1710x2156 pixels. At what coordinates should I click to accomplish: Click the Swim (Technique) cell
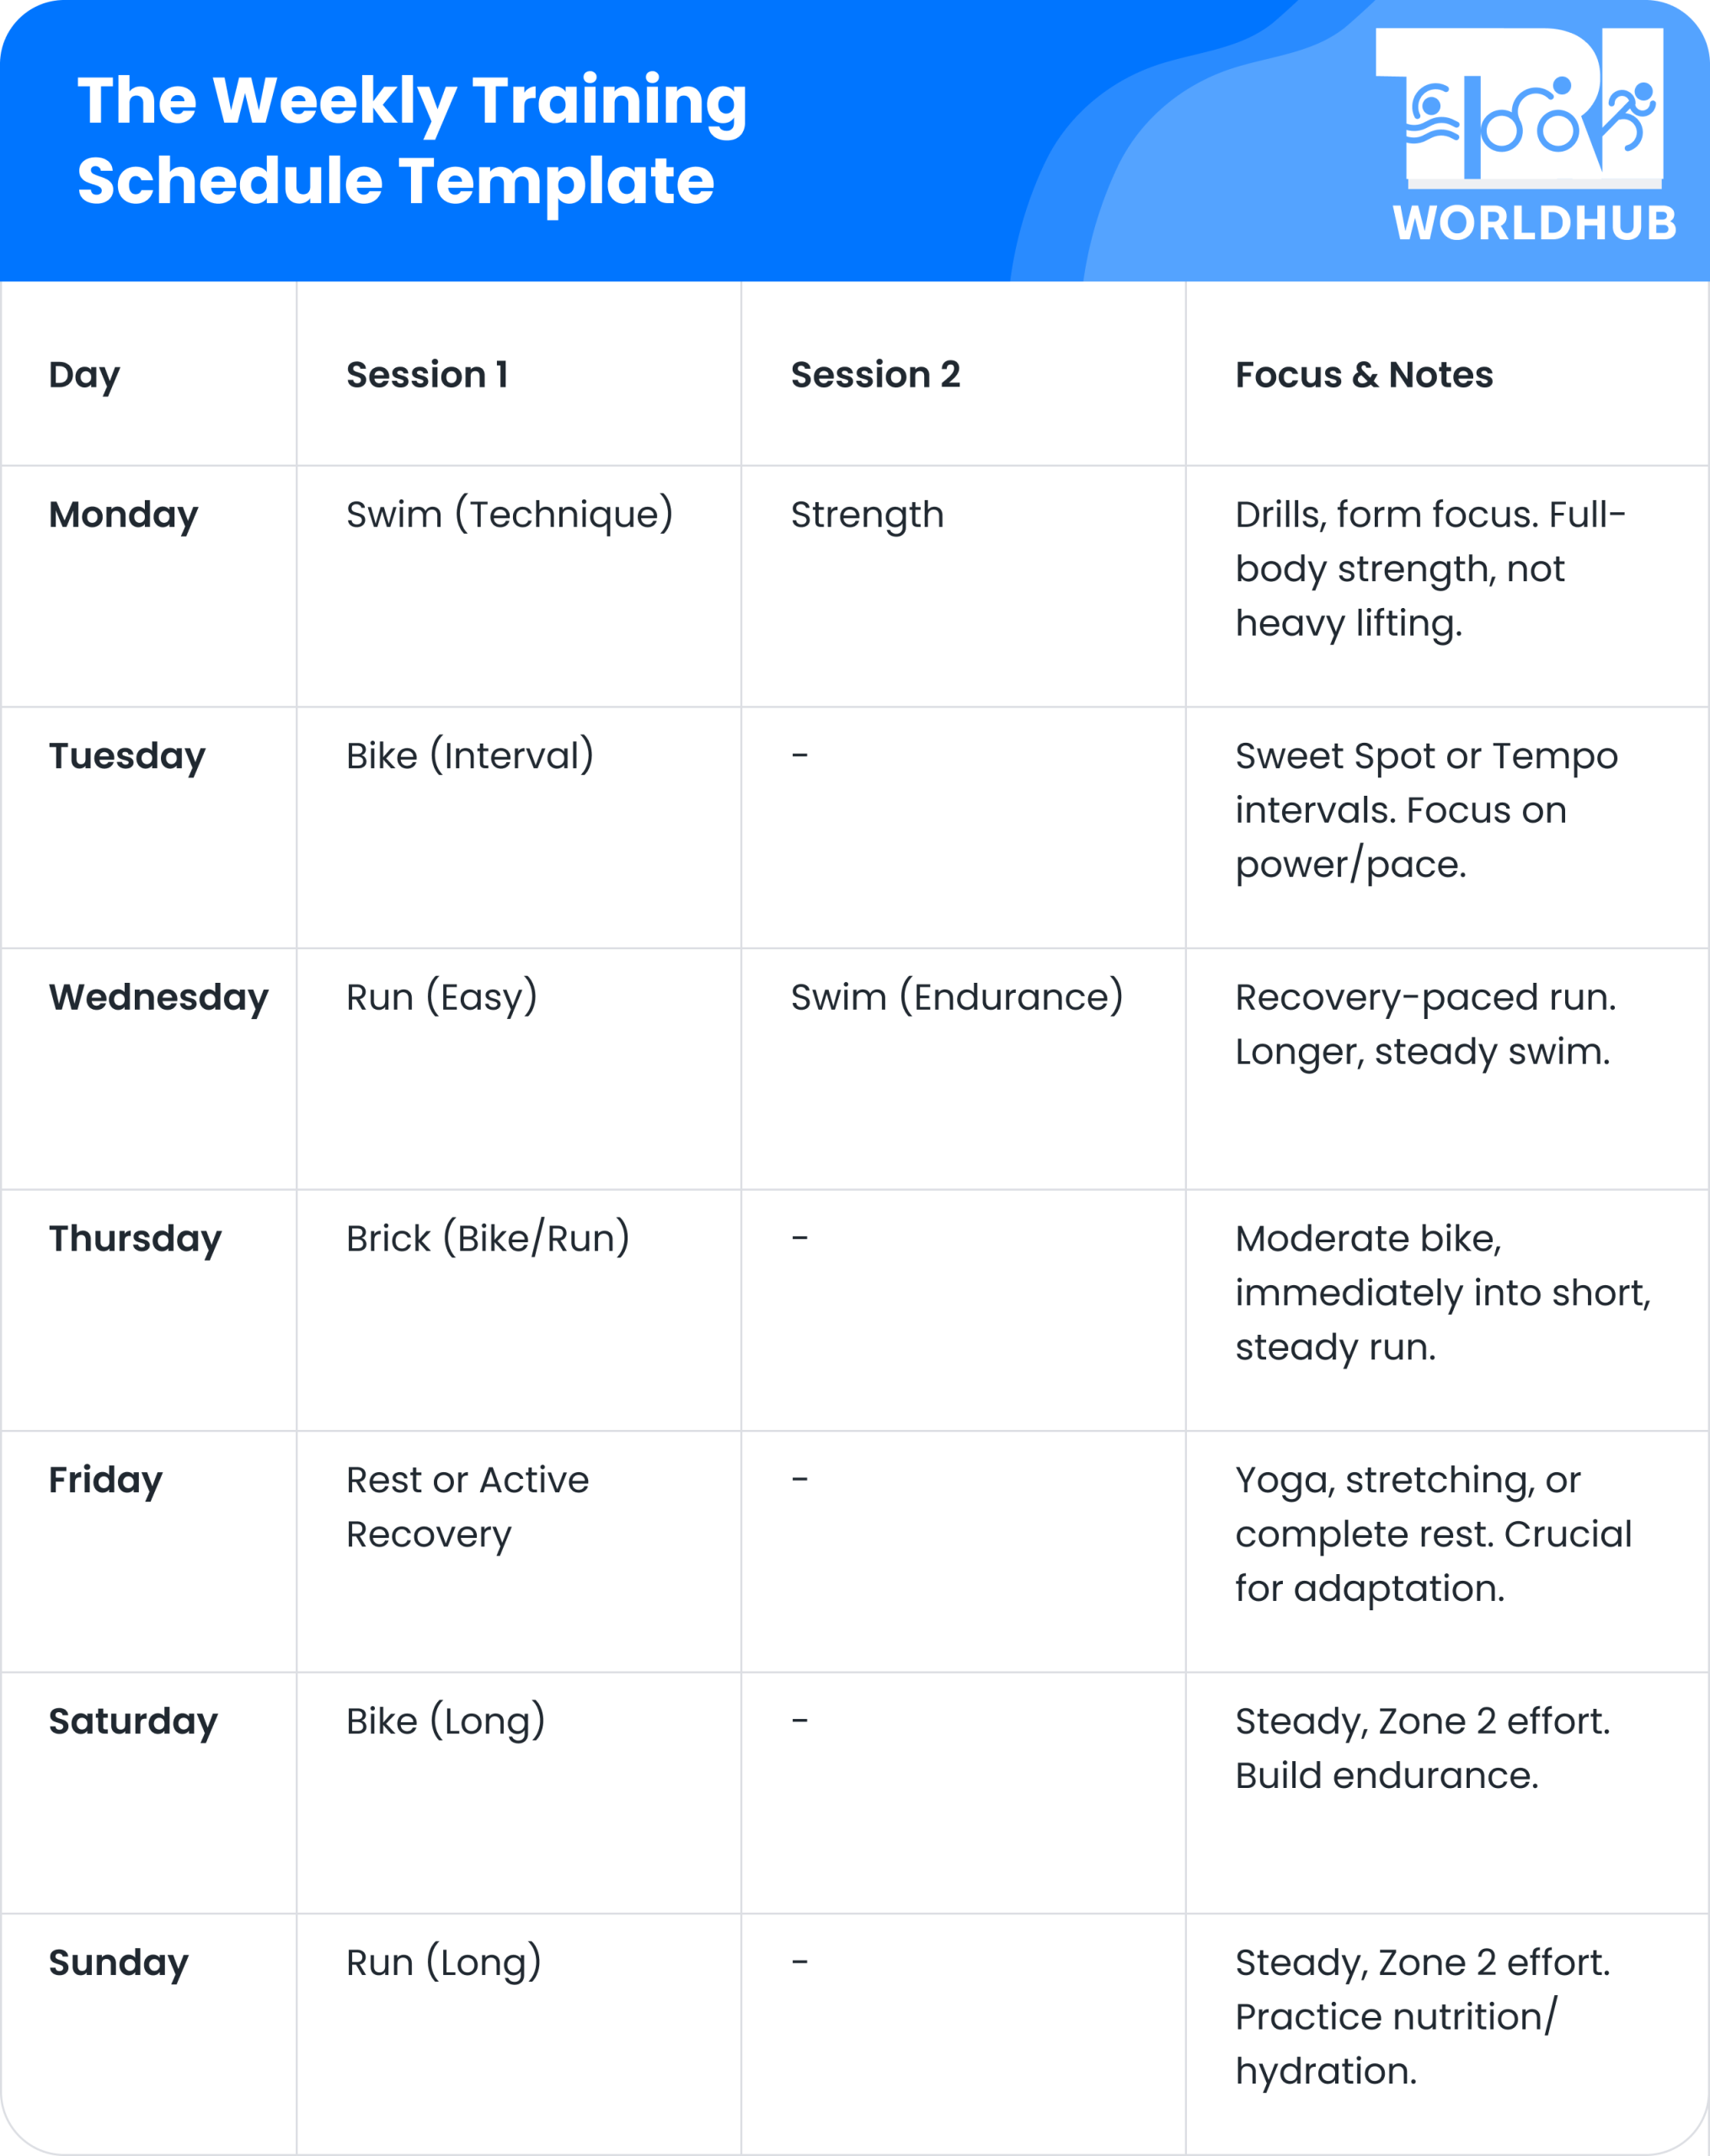509,515
